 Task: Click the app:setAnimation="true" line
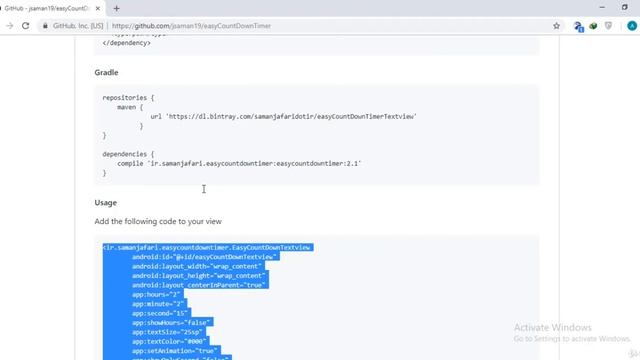click(x=176, y=351)
